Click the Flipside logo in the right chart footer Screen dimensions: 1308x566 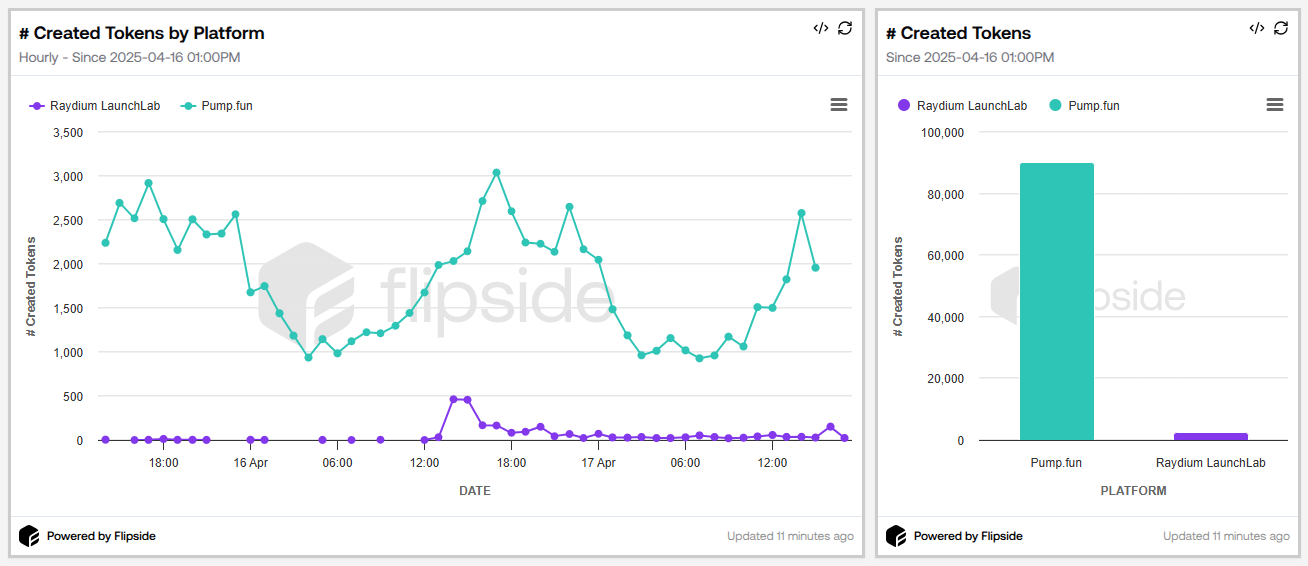coord(896,536)
